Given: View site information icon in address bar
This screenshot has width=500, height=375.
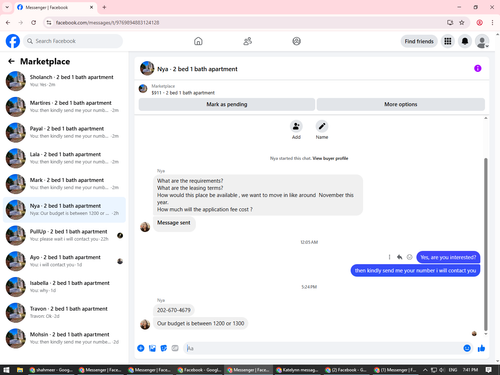Looking at the screenshot, I should (x=49, y=22).
